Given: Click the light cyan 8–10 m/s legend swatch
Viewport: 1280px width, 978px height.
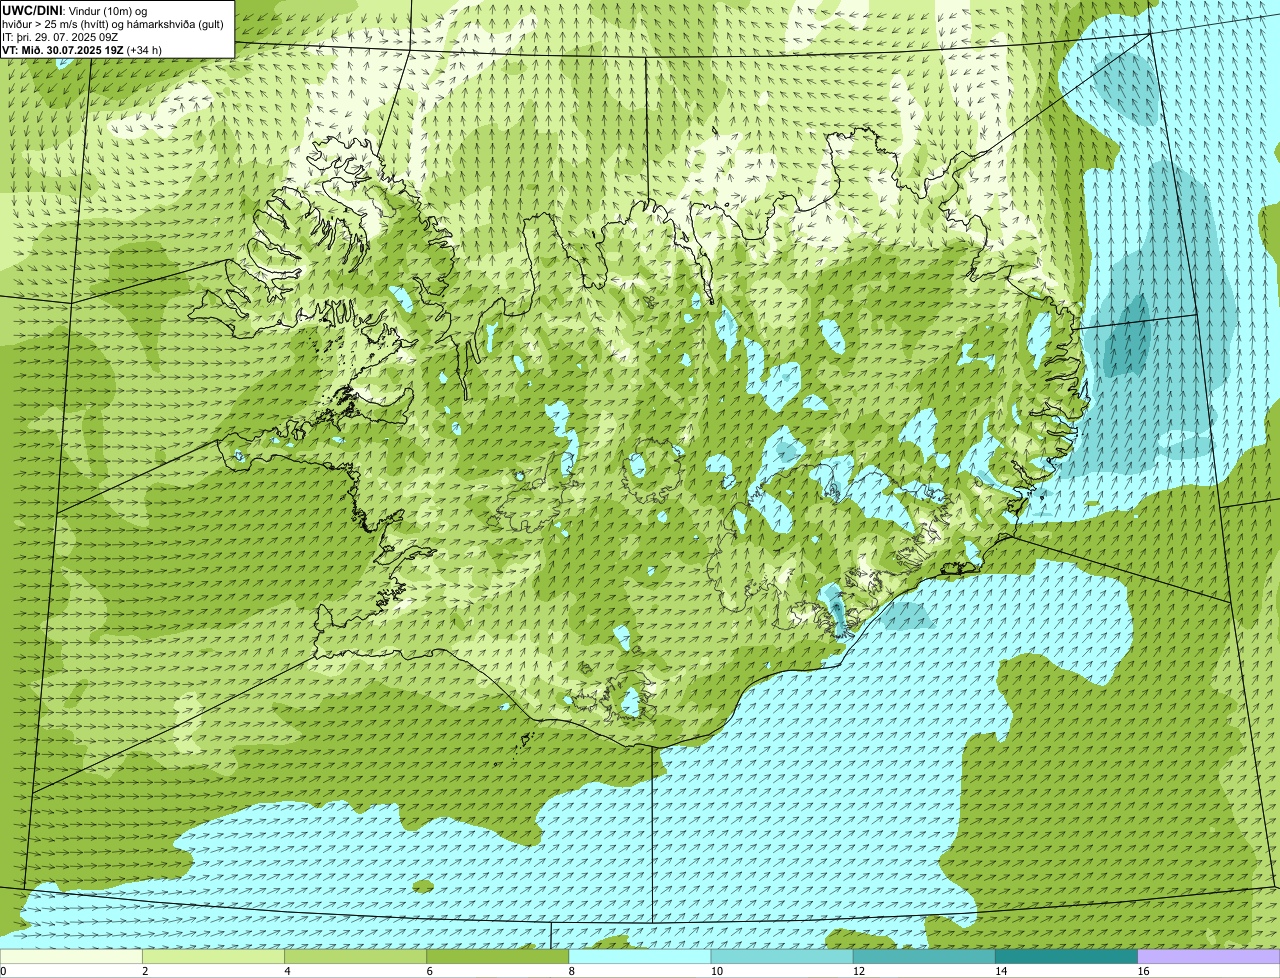Looking at the screenshot, I should [x=640, y=956].
